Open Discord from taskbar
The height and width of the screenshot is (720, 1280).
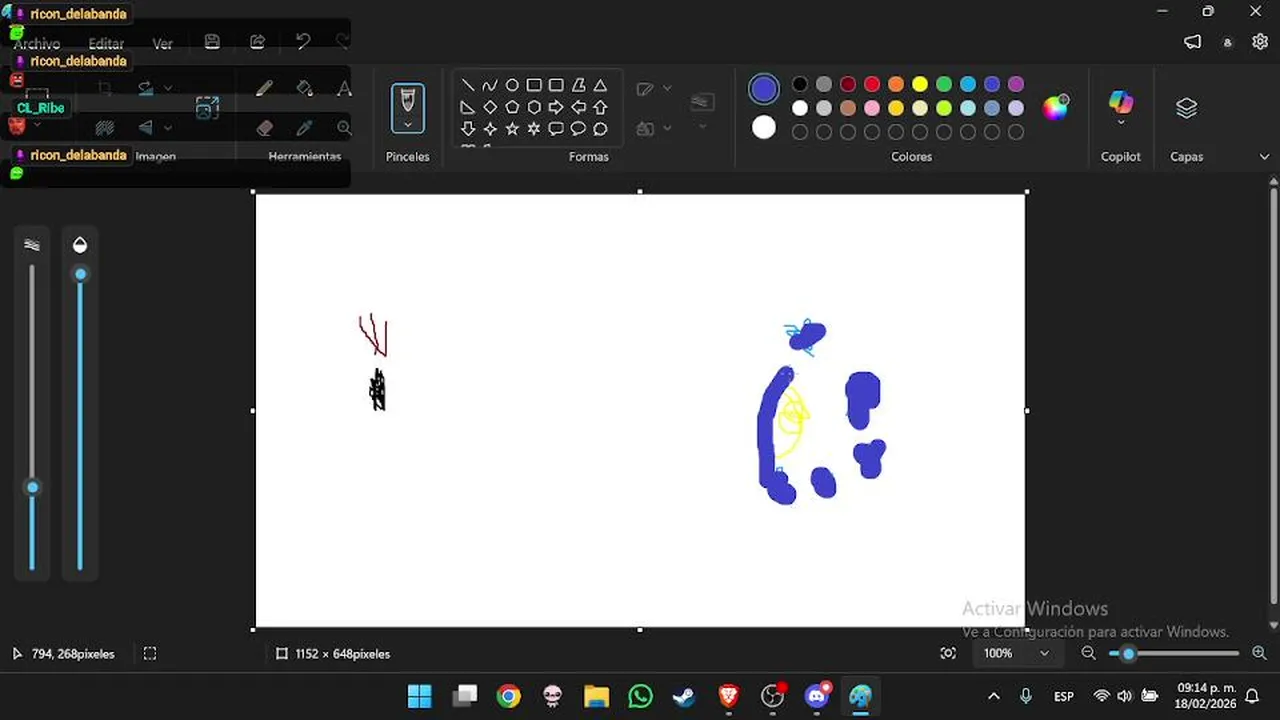pyautogui.click(x=817, y=696)
